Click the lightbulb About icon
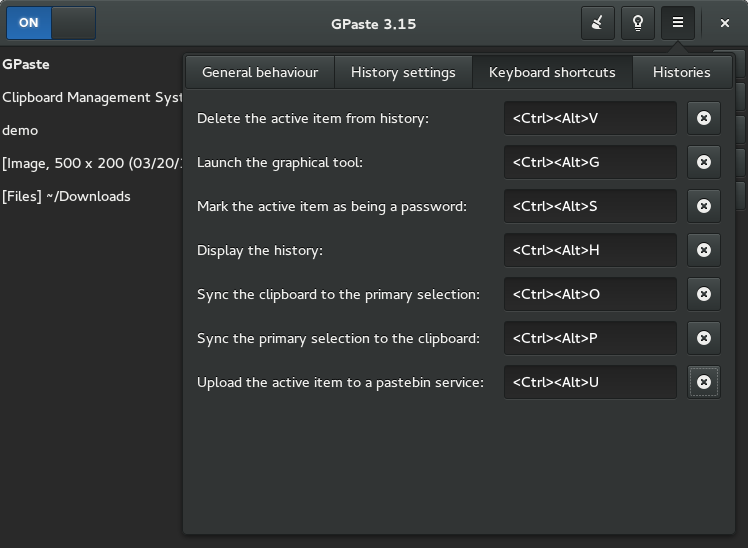 point(638,23)
